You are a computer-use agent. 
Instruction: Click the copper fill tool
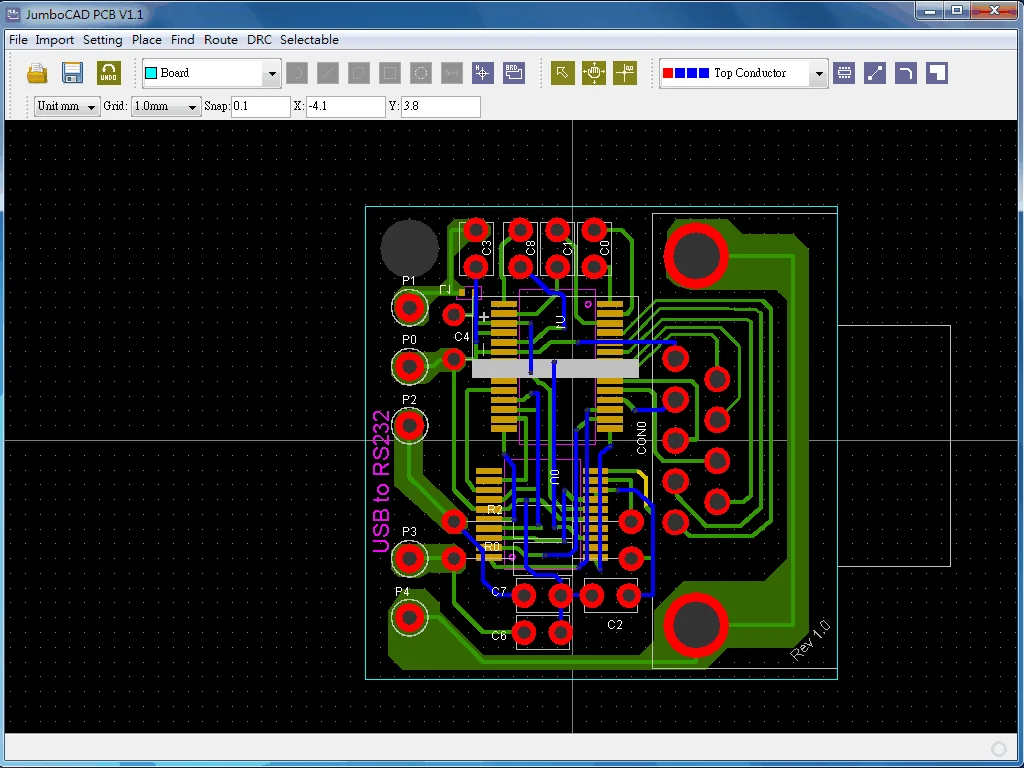tap(937, 72)
